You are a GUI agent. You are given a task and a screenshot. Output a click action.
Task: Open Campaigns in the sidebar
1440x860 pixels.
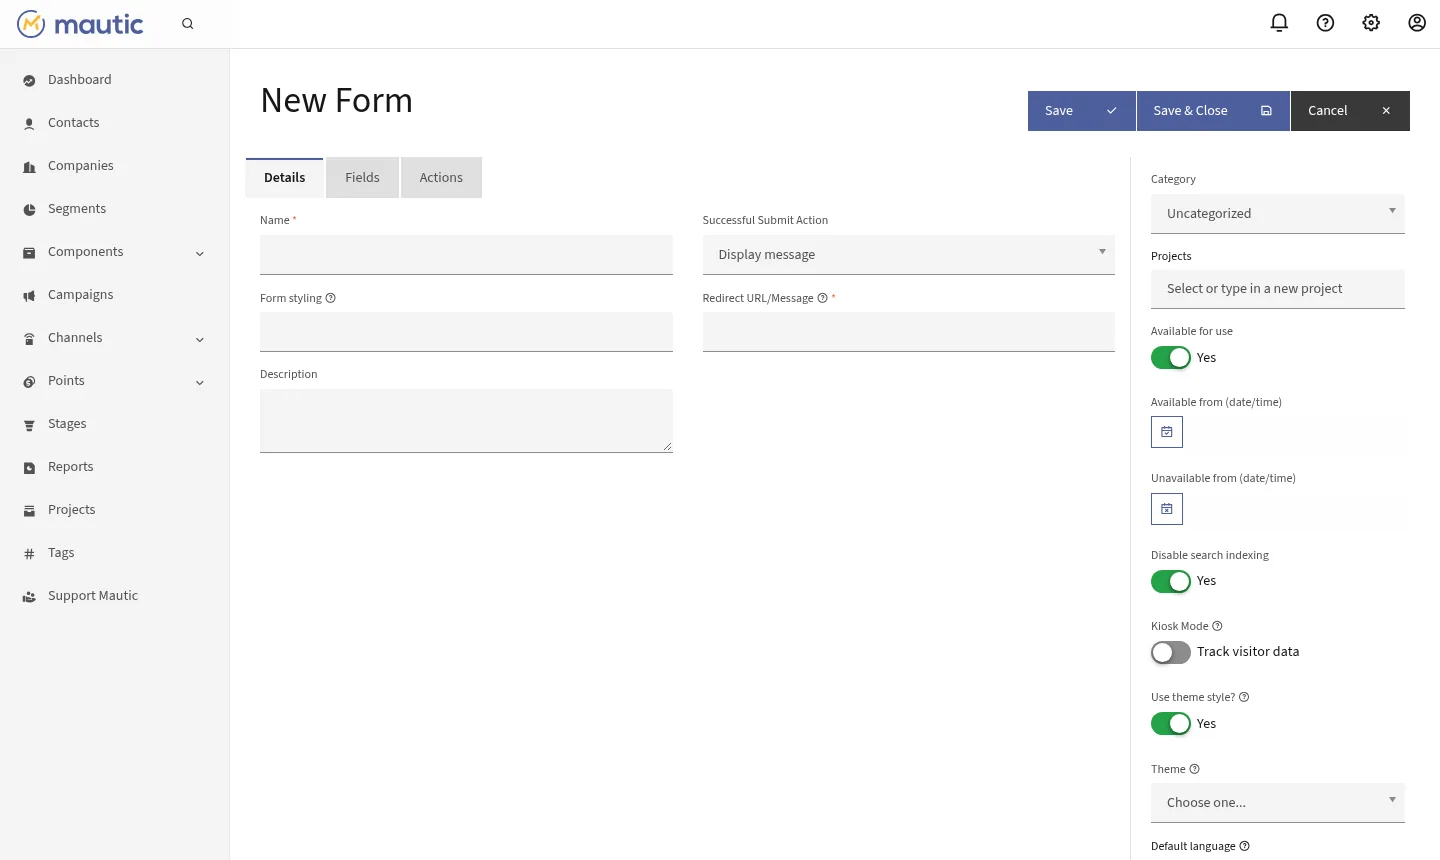click(80, 295)
